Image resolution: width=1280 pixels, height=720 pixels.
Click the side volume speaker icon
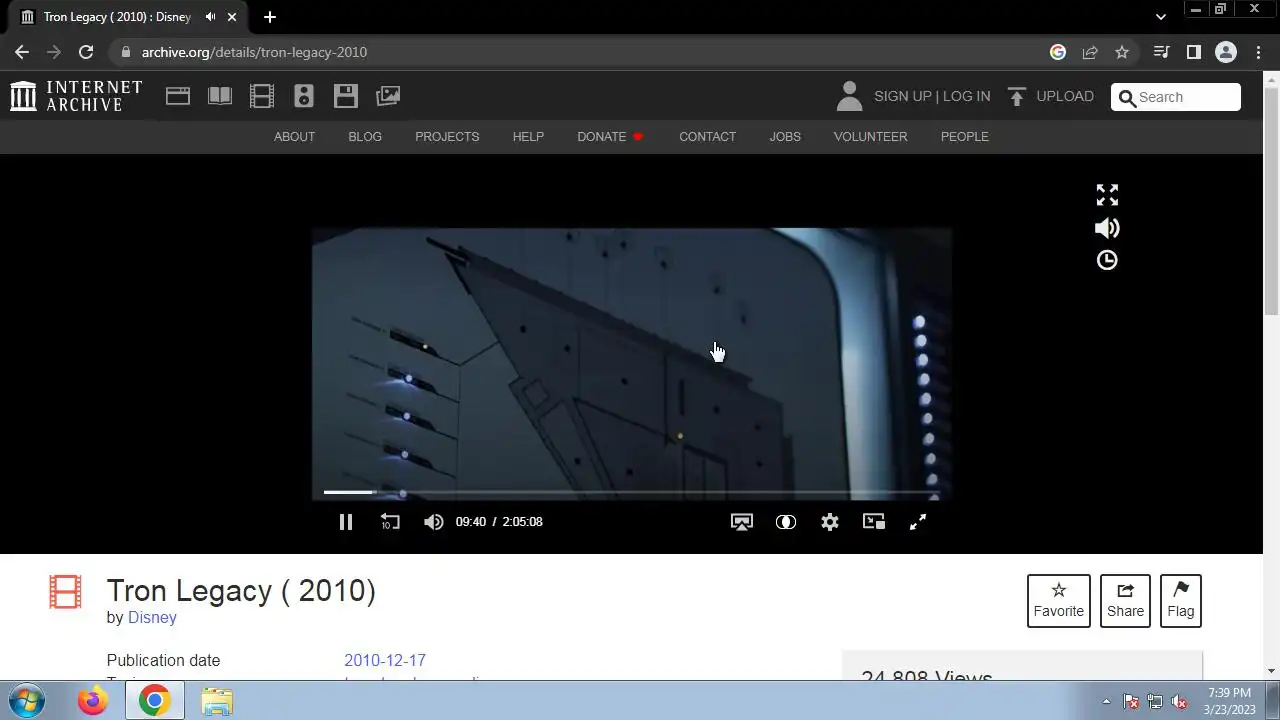tap(1107, 228)
